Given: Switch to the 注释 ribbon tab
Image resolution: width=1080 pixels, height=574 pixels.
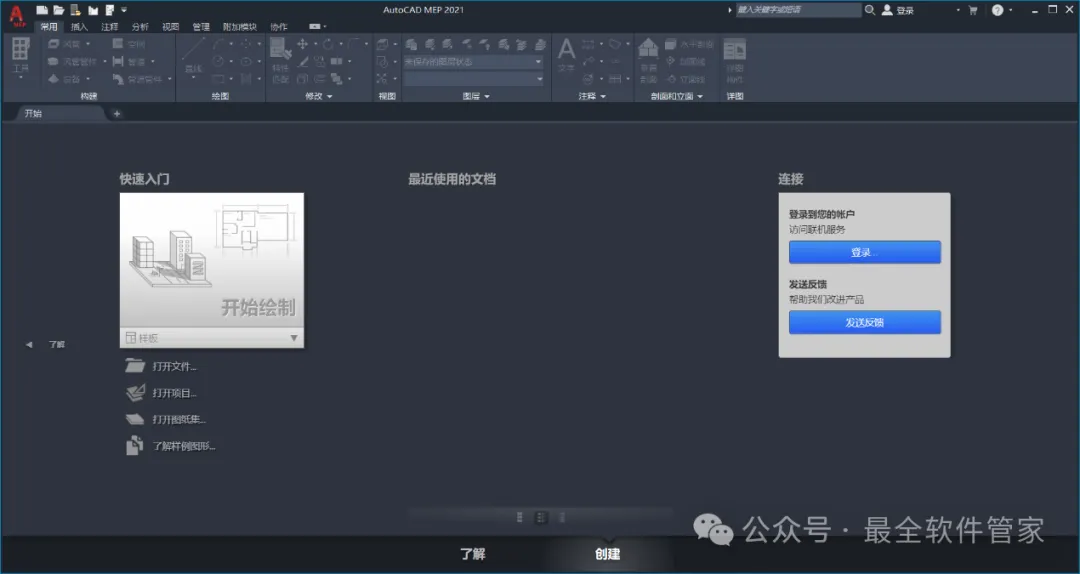Looking at the screenshot, I should coord(110,27).
